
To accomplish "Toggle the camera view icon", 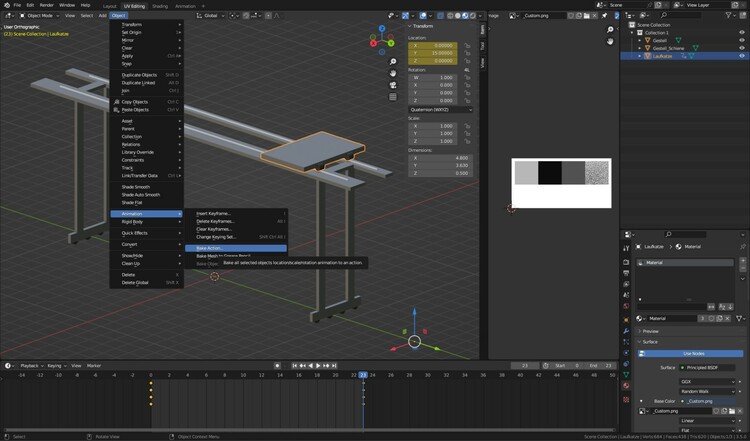I will (x=394, y=84).
